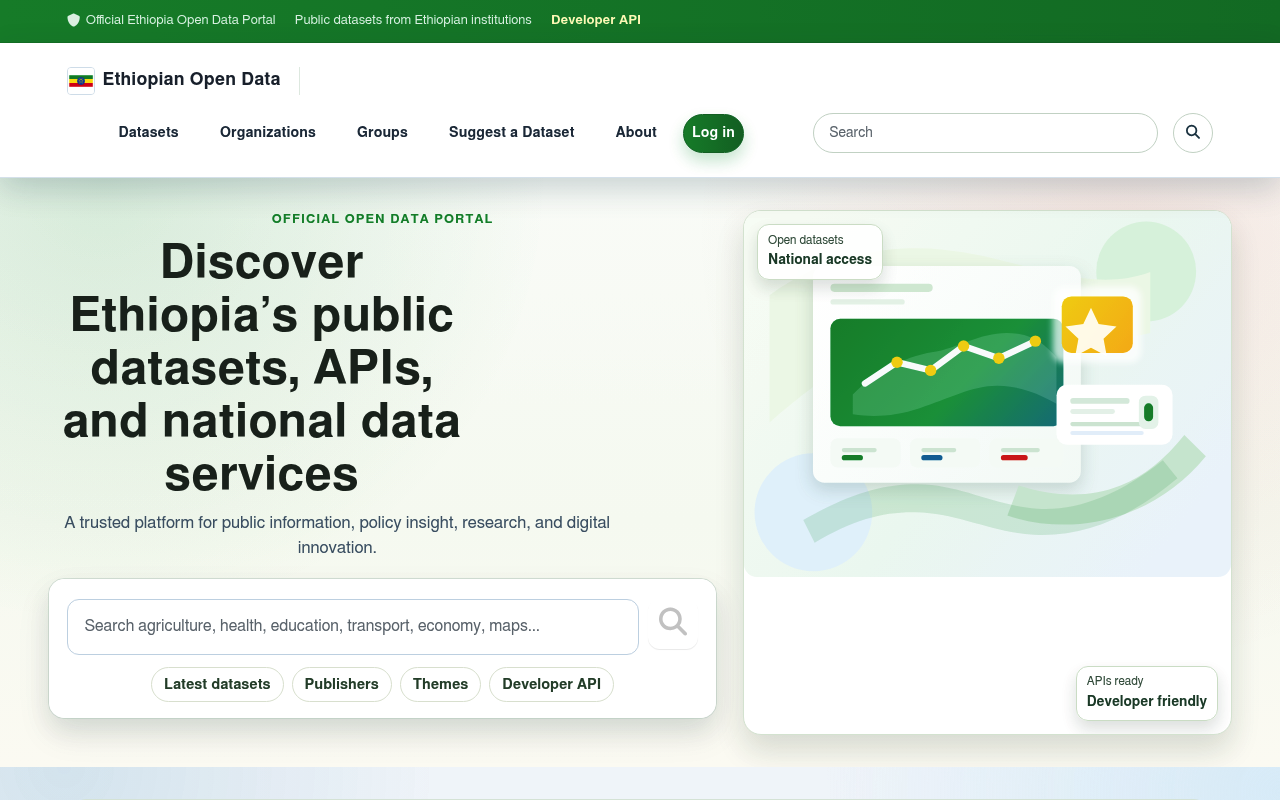Screen dimensions: 1280x800
Task: Click Ethiopian Open Data site title
Action: [x=192, y=79]
